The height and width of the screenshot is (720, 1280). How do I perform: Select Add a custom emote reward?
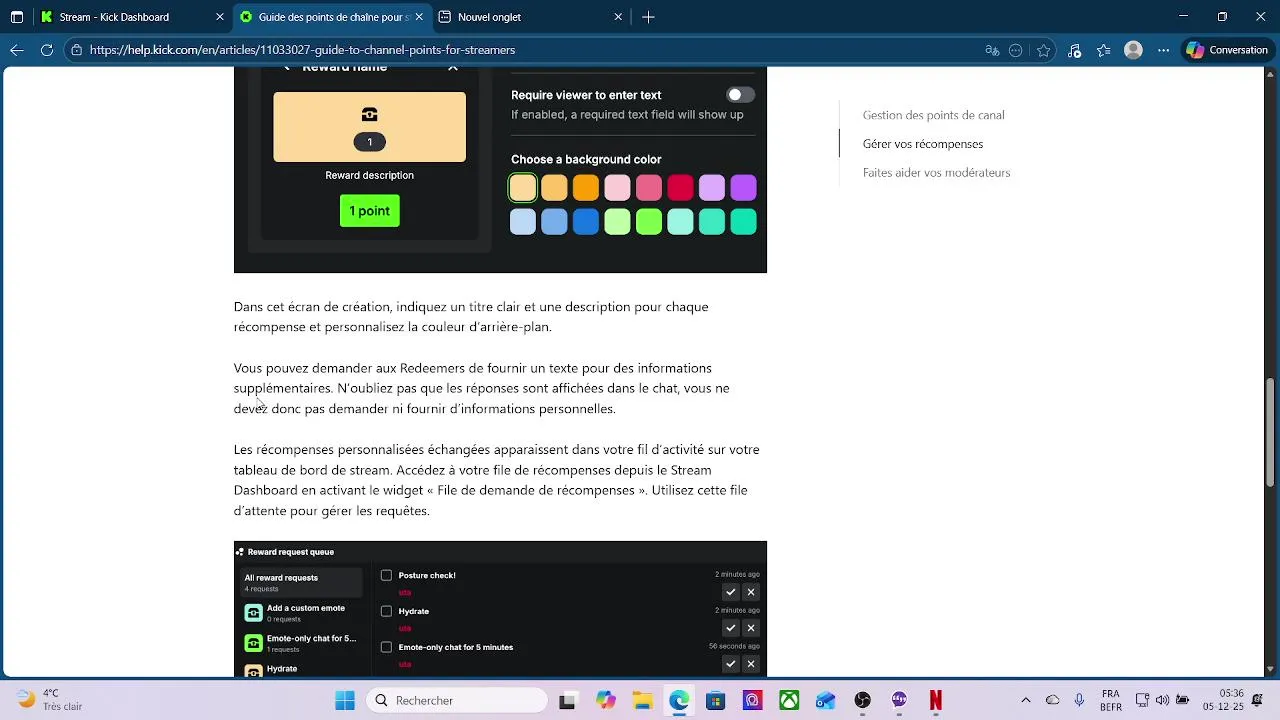click(301, 613)
